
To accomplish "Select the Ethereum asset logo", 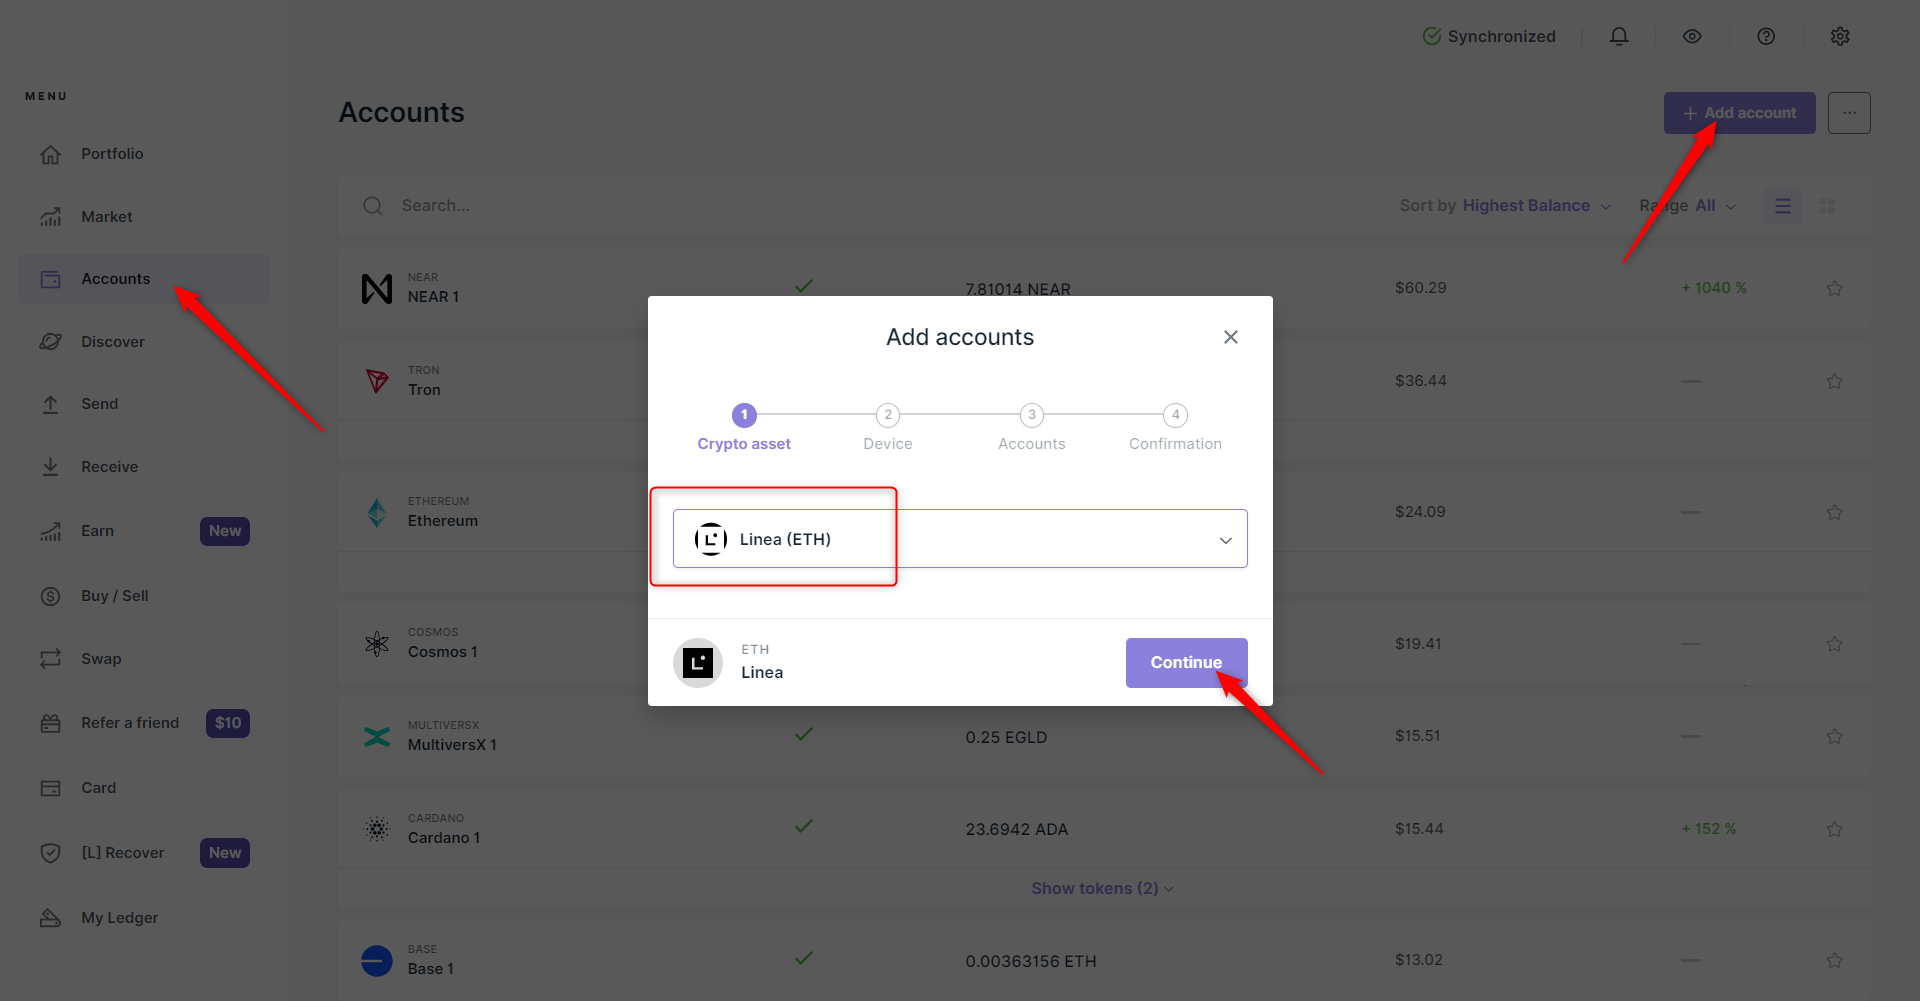I will pos(376,511).
